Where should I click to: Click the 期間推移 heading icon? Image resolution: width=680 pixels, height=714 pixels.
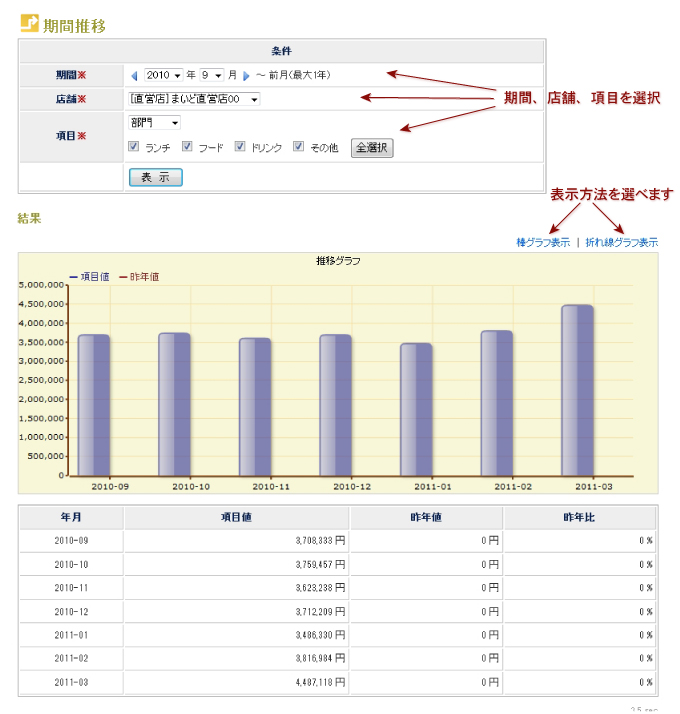tap(30, 23)
